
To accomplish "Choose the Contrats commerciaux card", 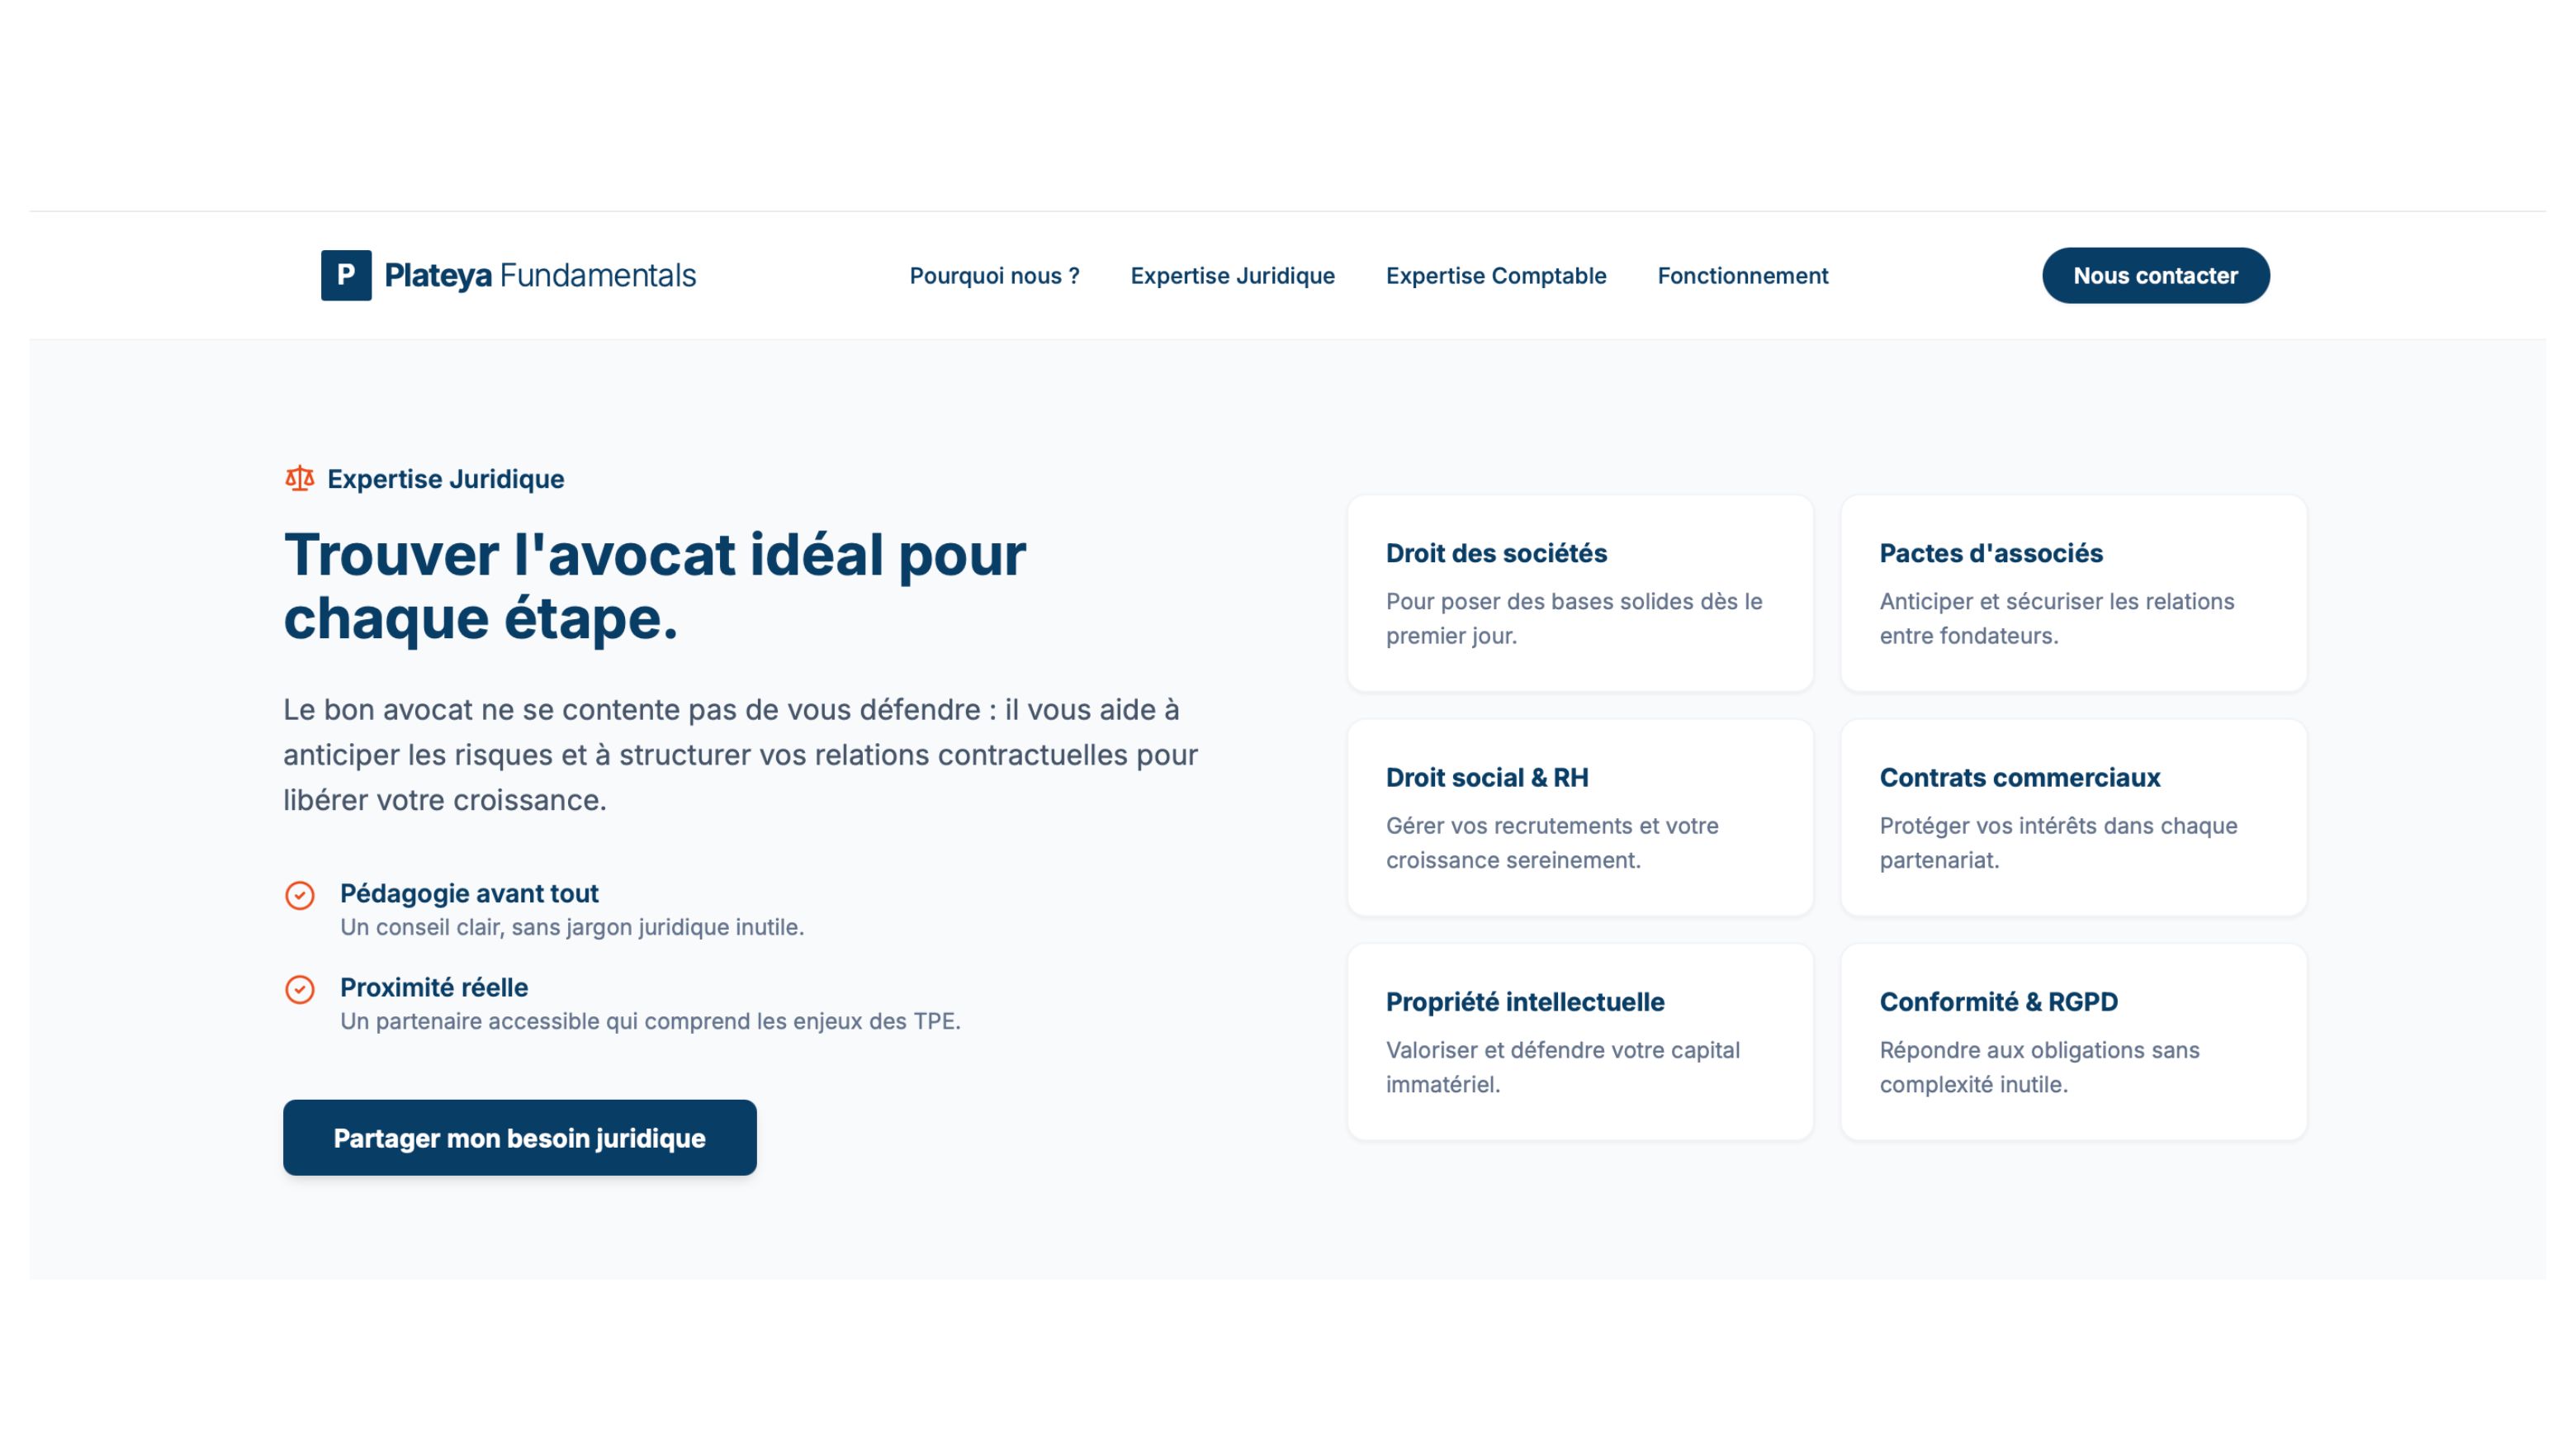I will (2073, 817).
